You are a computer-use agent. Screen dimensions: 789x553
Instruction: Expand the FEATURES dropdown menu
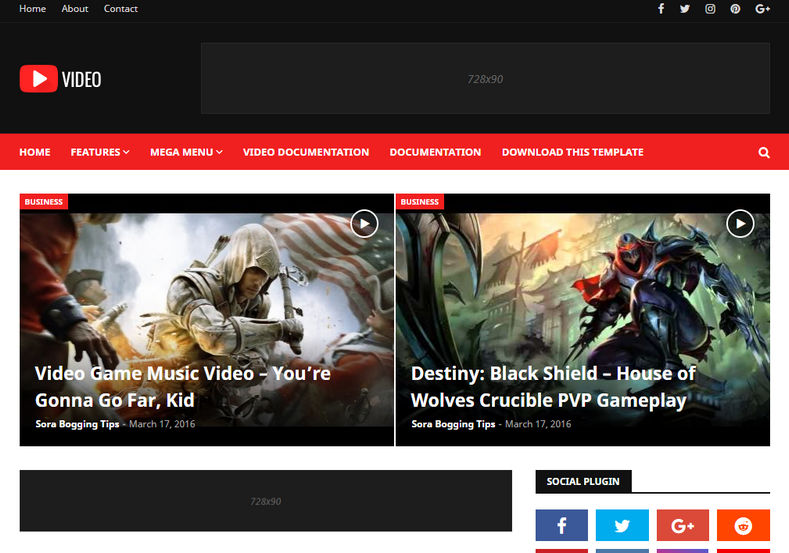(x=100, y=152)
